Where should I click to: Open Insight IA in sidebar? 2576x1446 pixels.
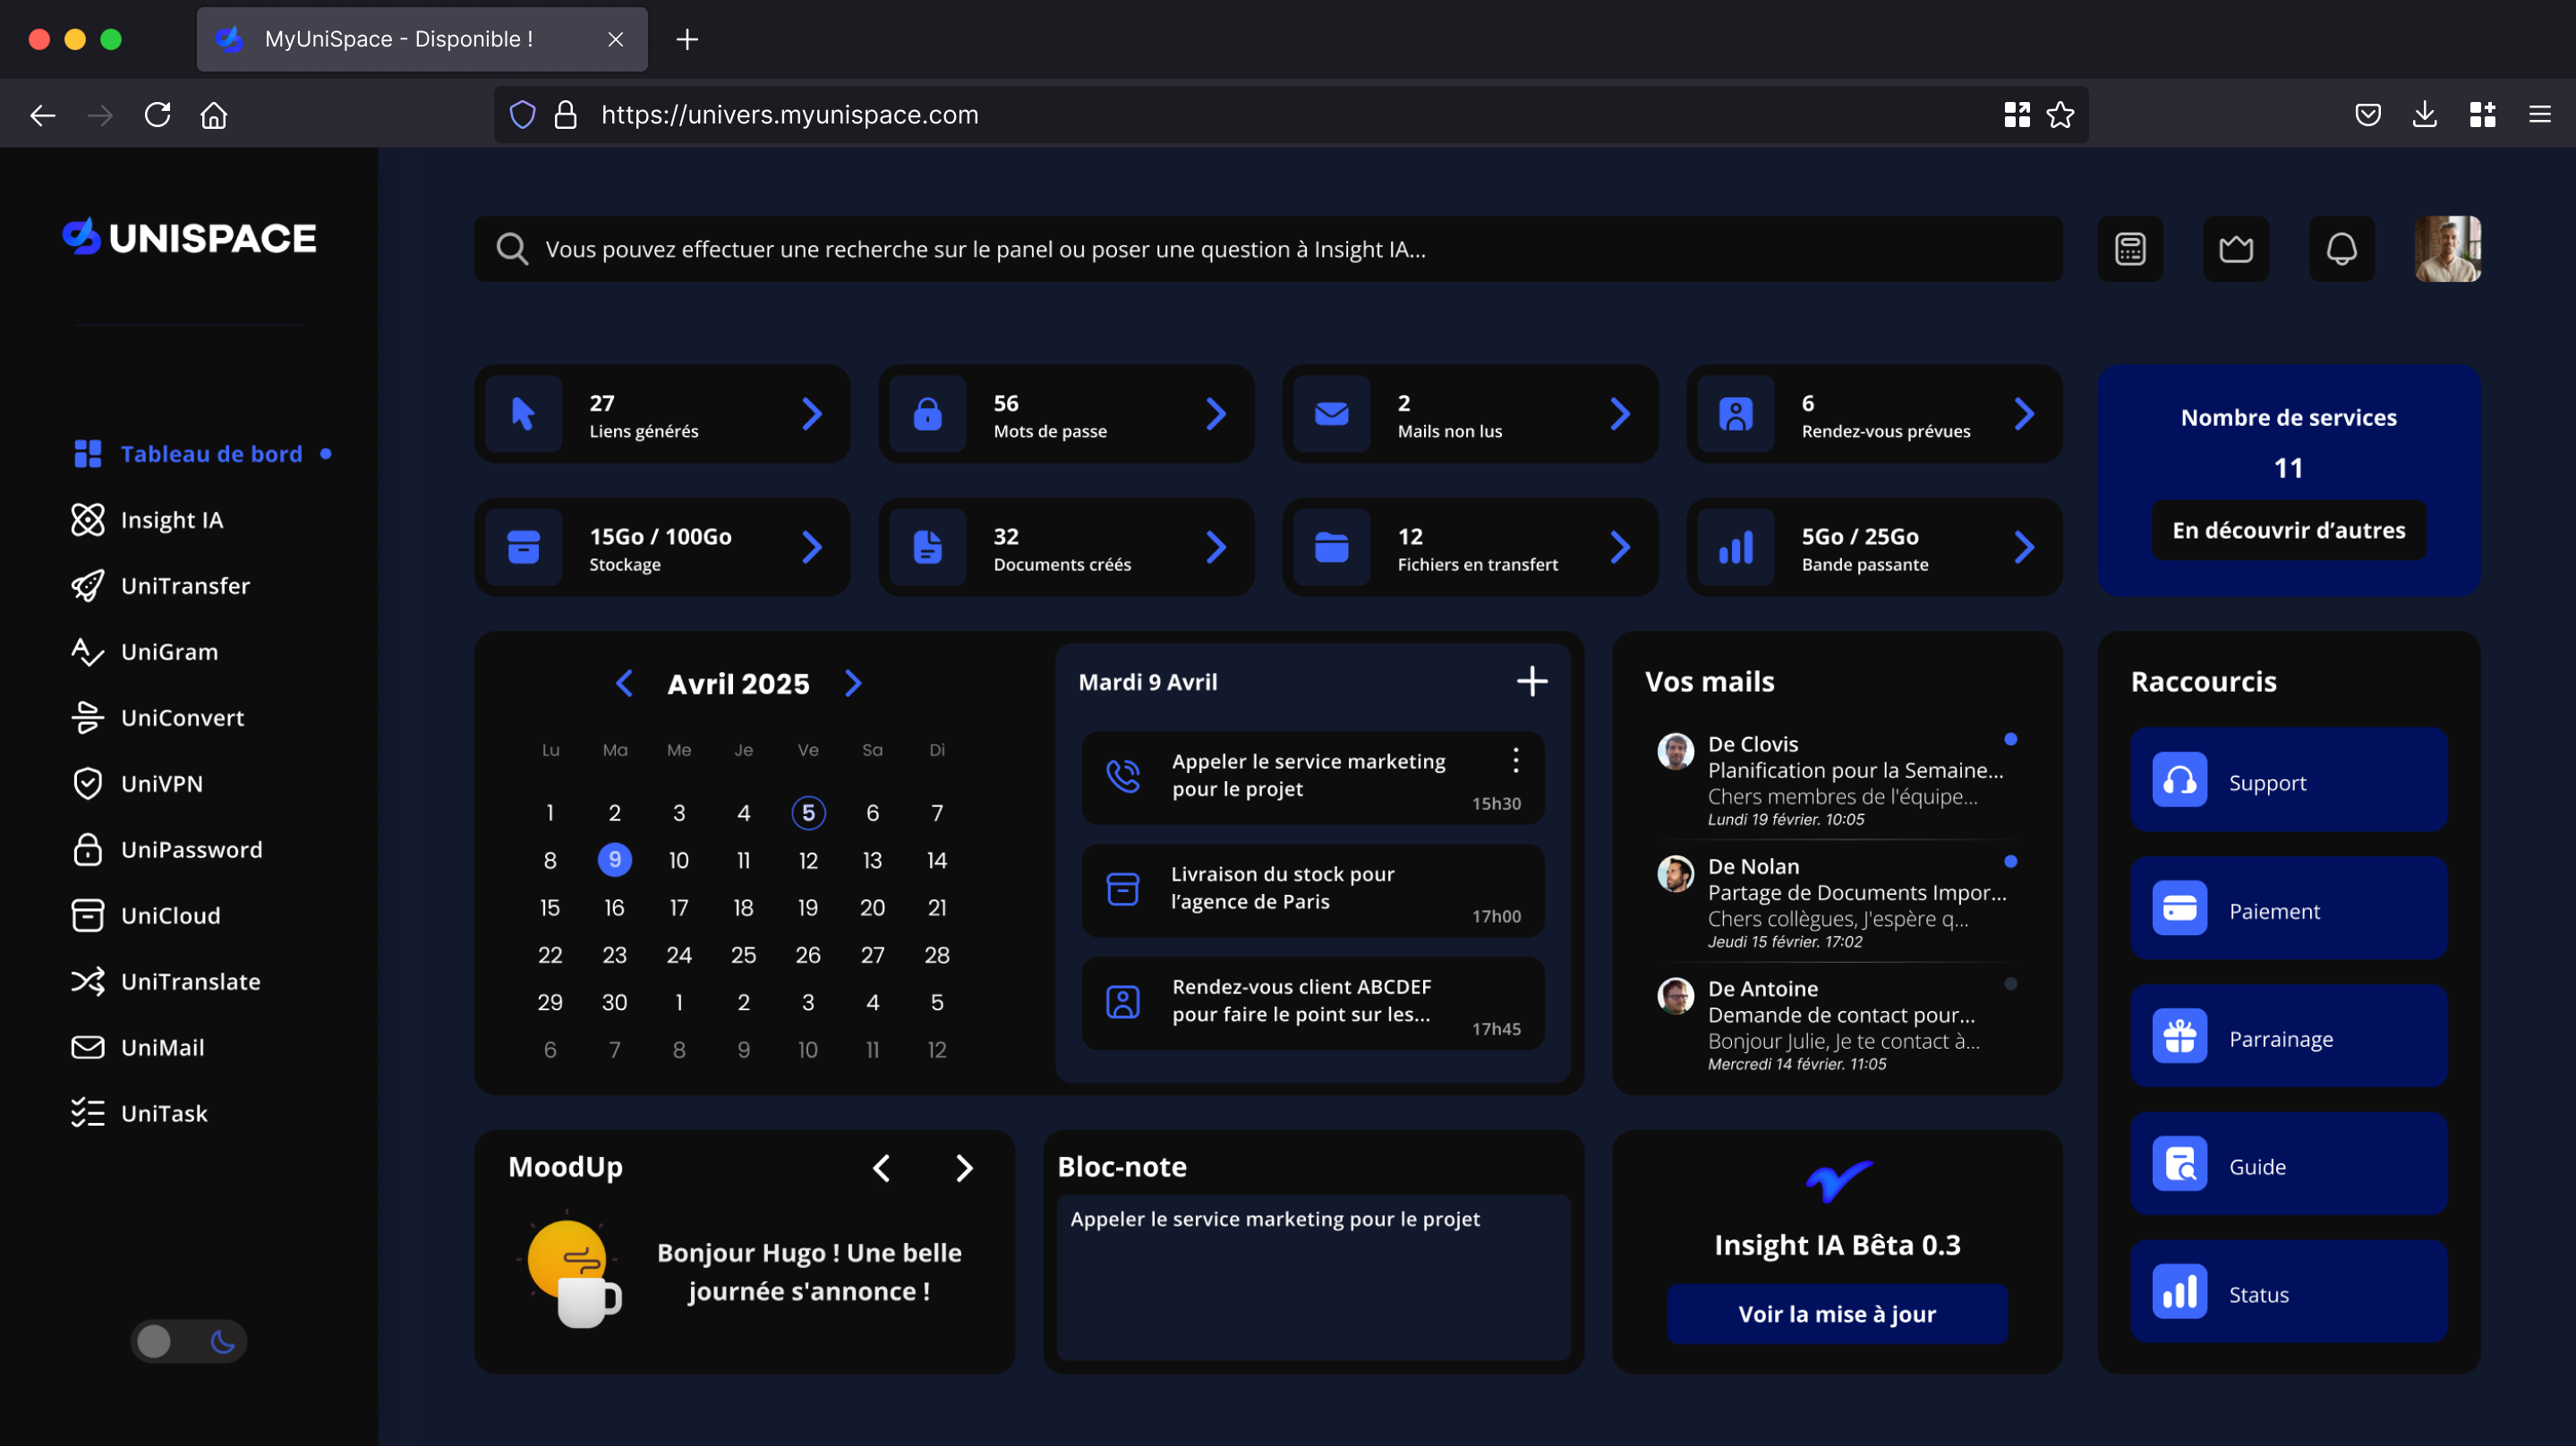tap(148, 520)
